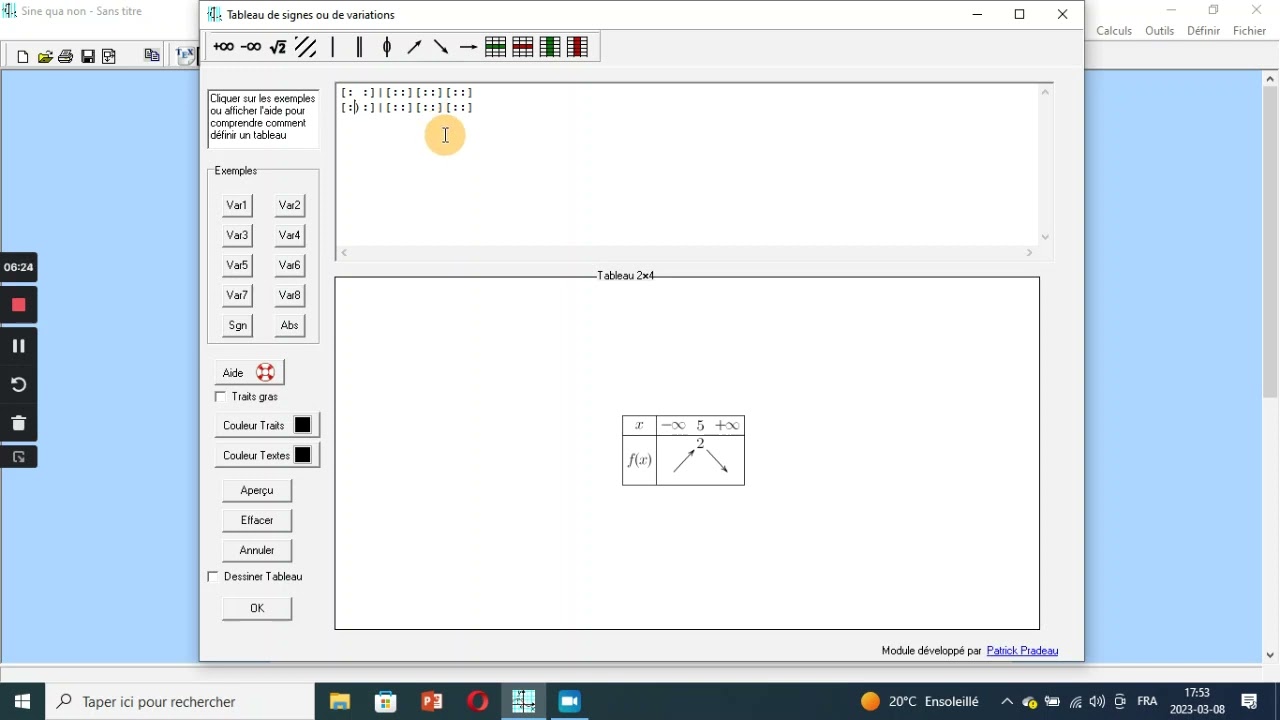This screenshot has width=1280, height=720.
Task: Load the Var3 example
Action: (237, 235)
